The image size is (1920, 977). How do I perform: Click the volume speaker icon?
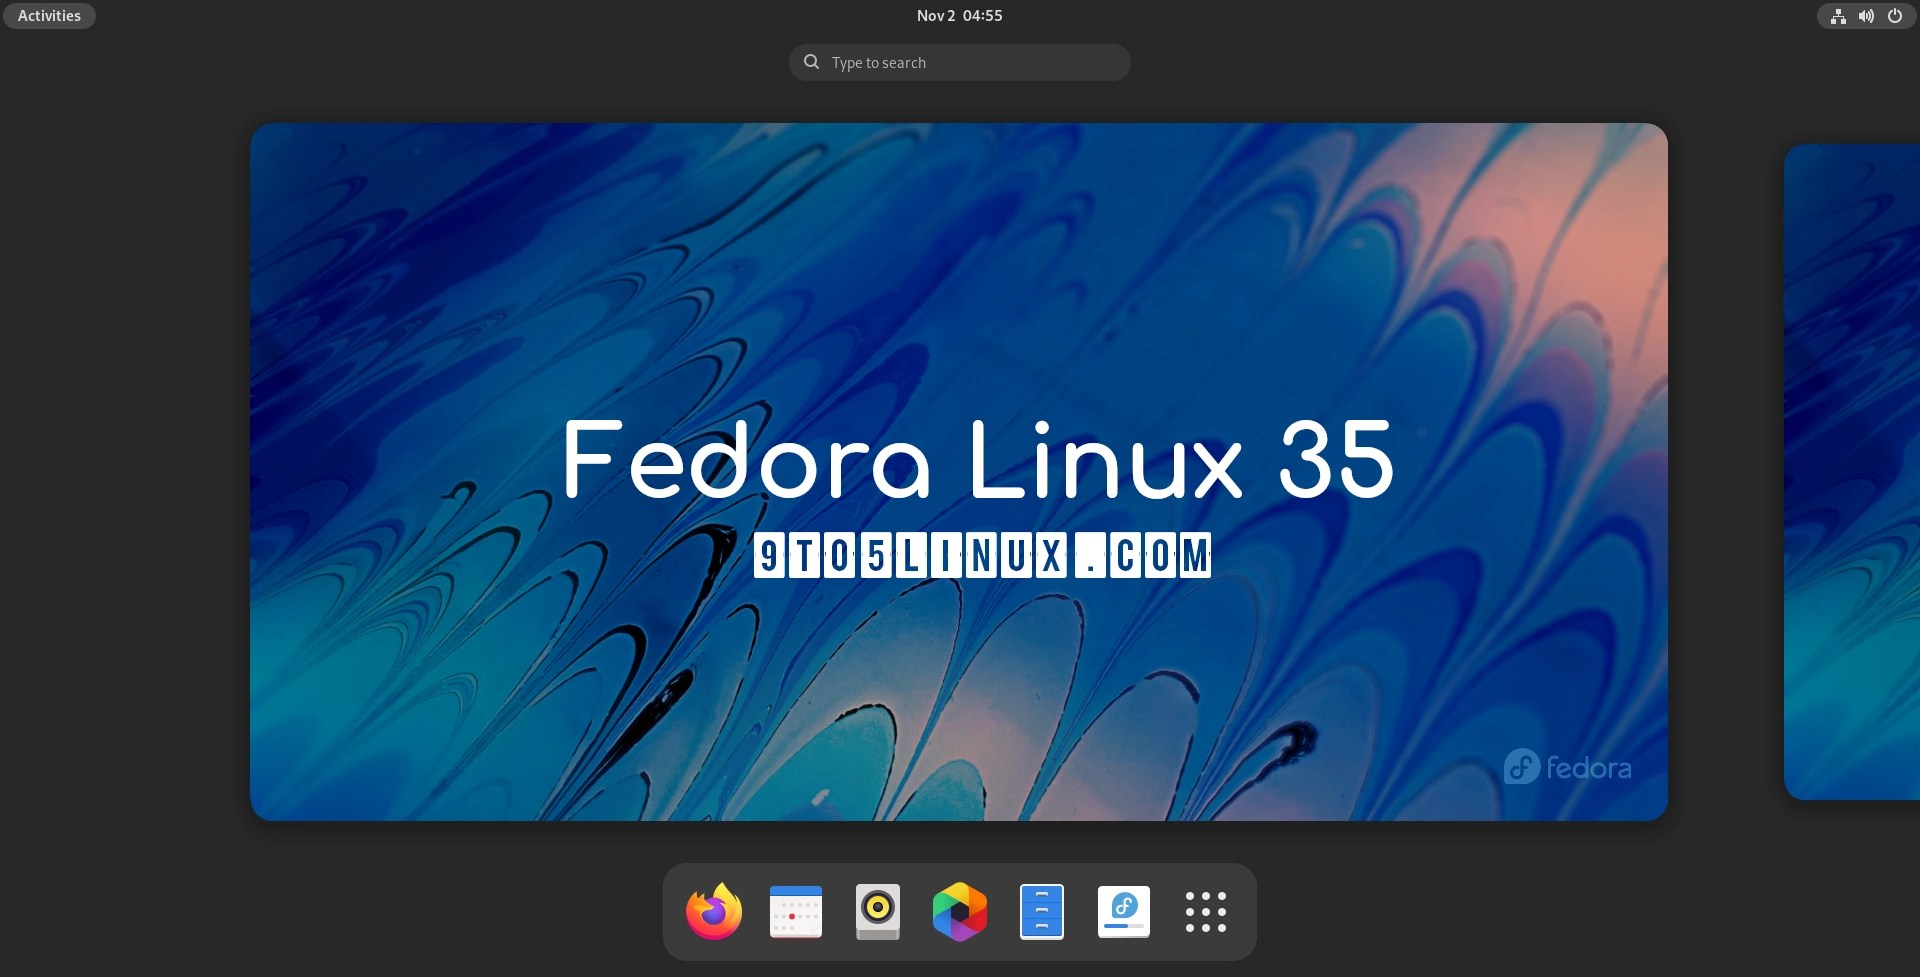(1866, 16)
